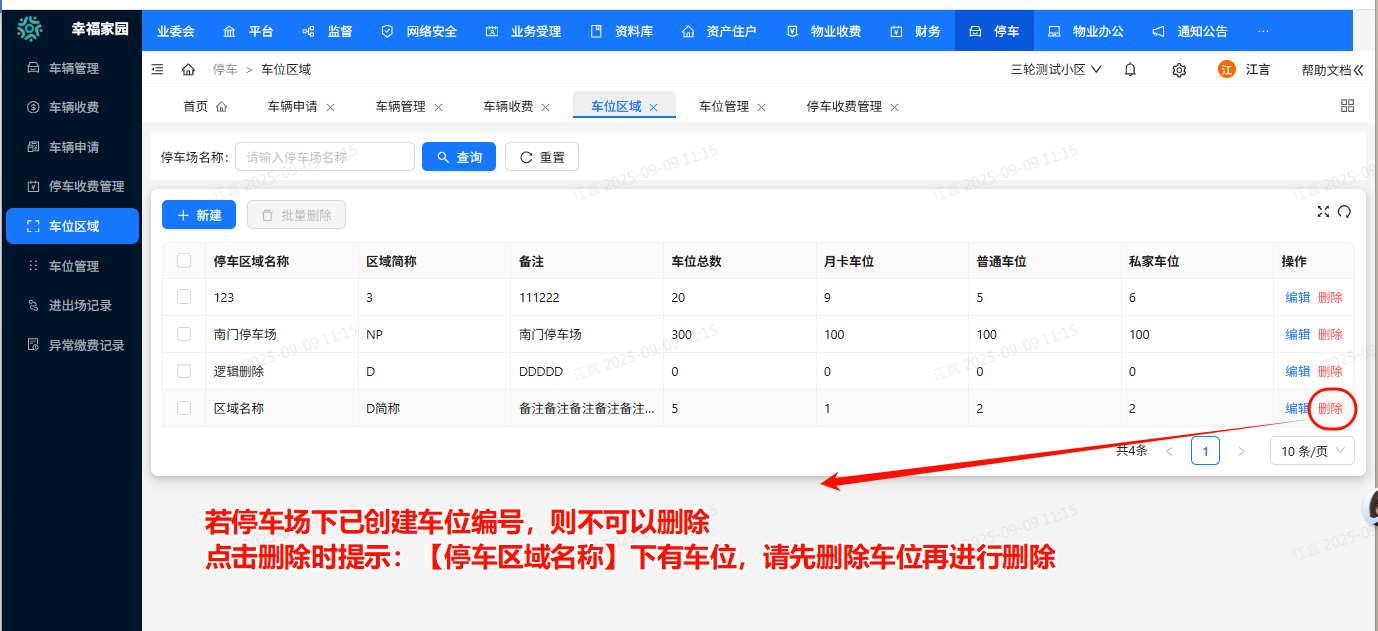This screenshot has width=1378, height=631.
Task: Go to home via breadcrumb house icon
Action: point(188,70)
